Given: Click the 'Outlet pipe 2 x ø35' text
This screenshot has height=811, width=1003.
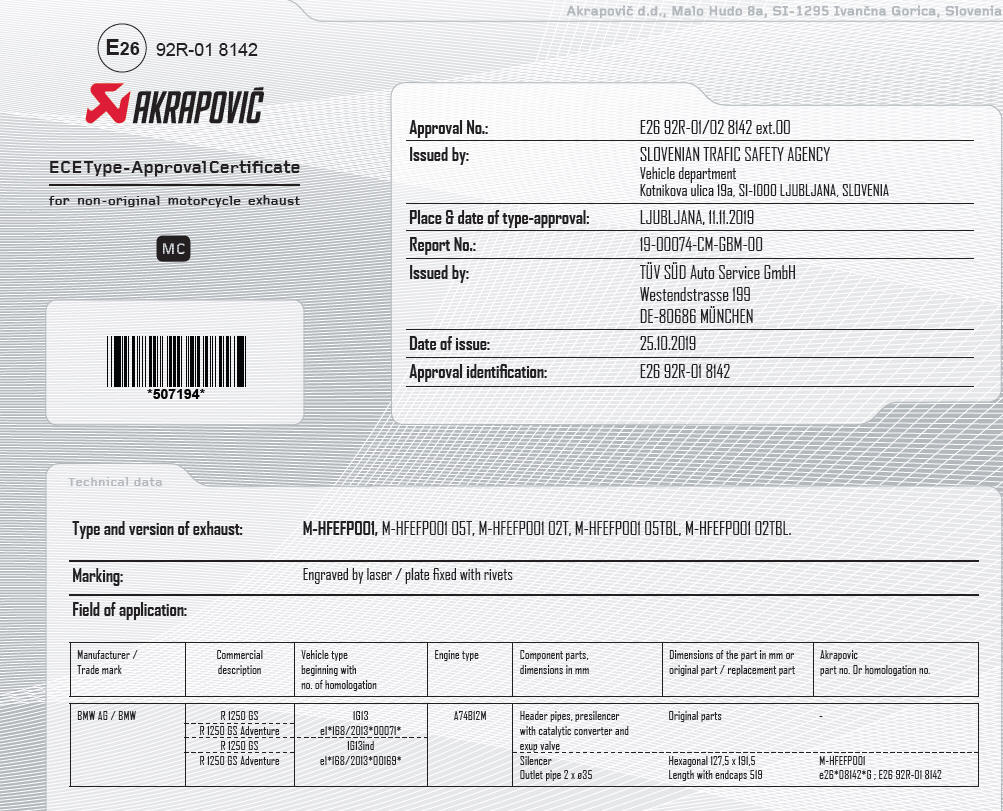Looking at the screenshot, I should [556, 775].
